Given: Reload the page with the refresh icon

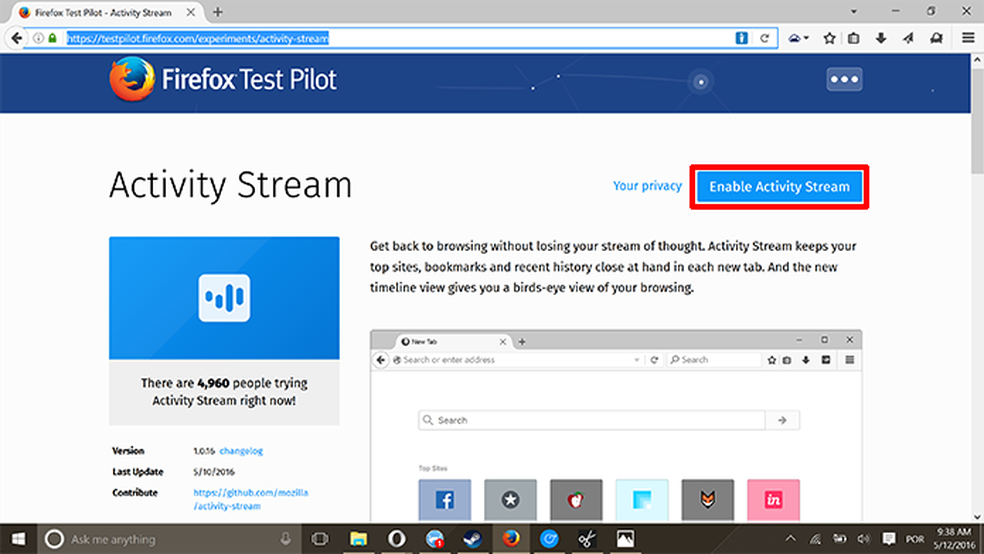Looking at the screenshot, I should [765, 38].
